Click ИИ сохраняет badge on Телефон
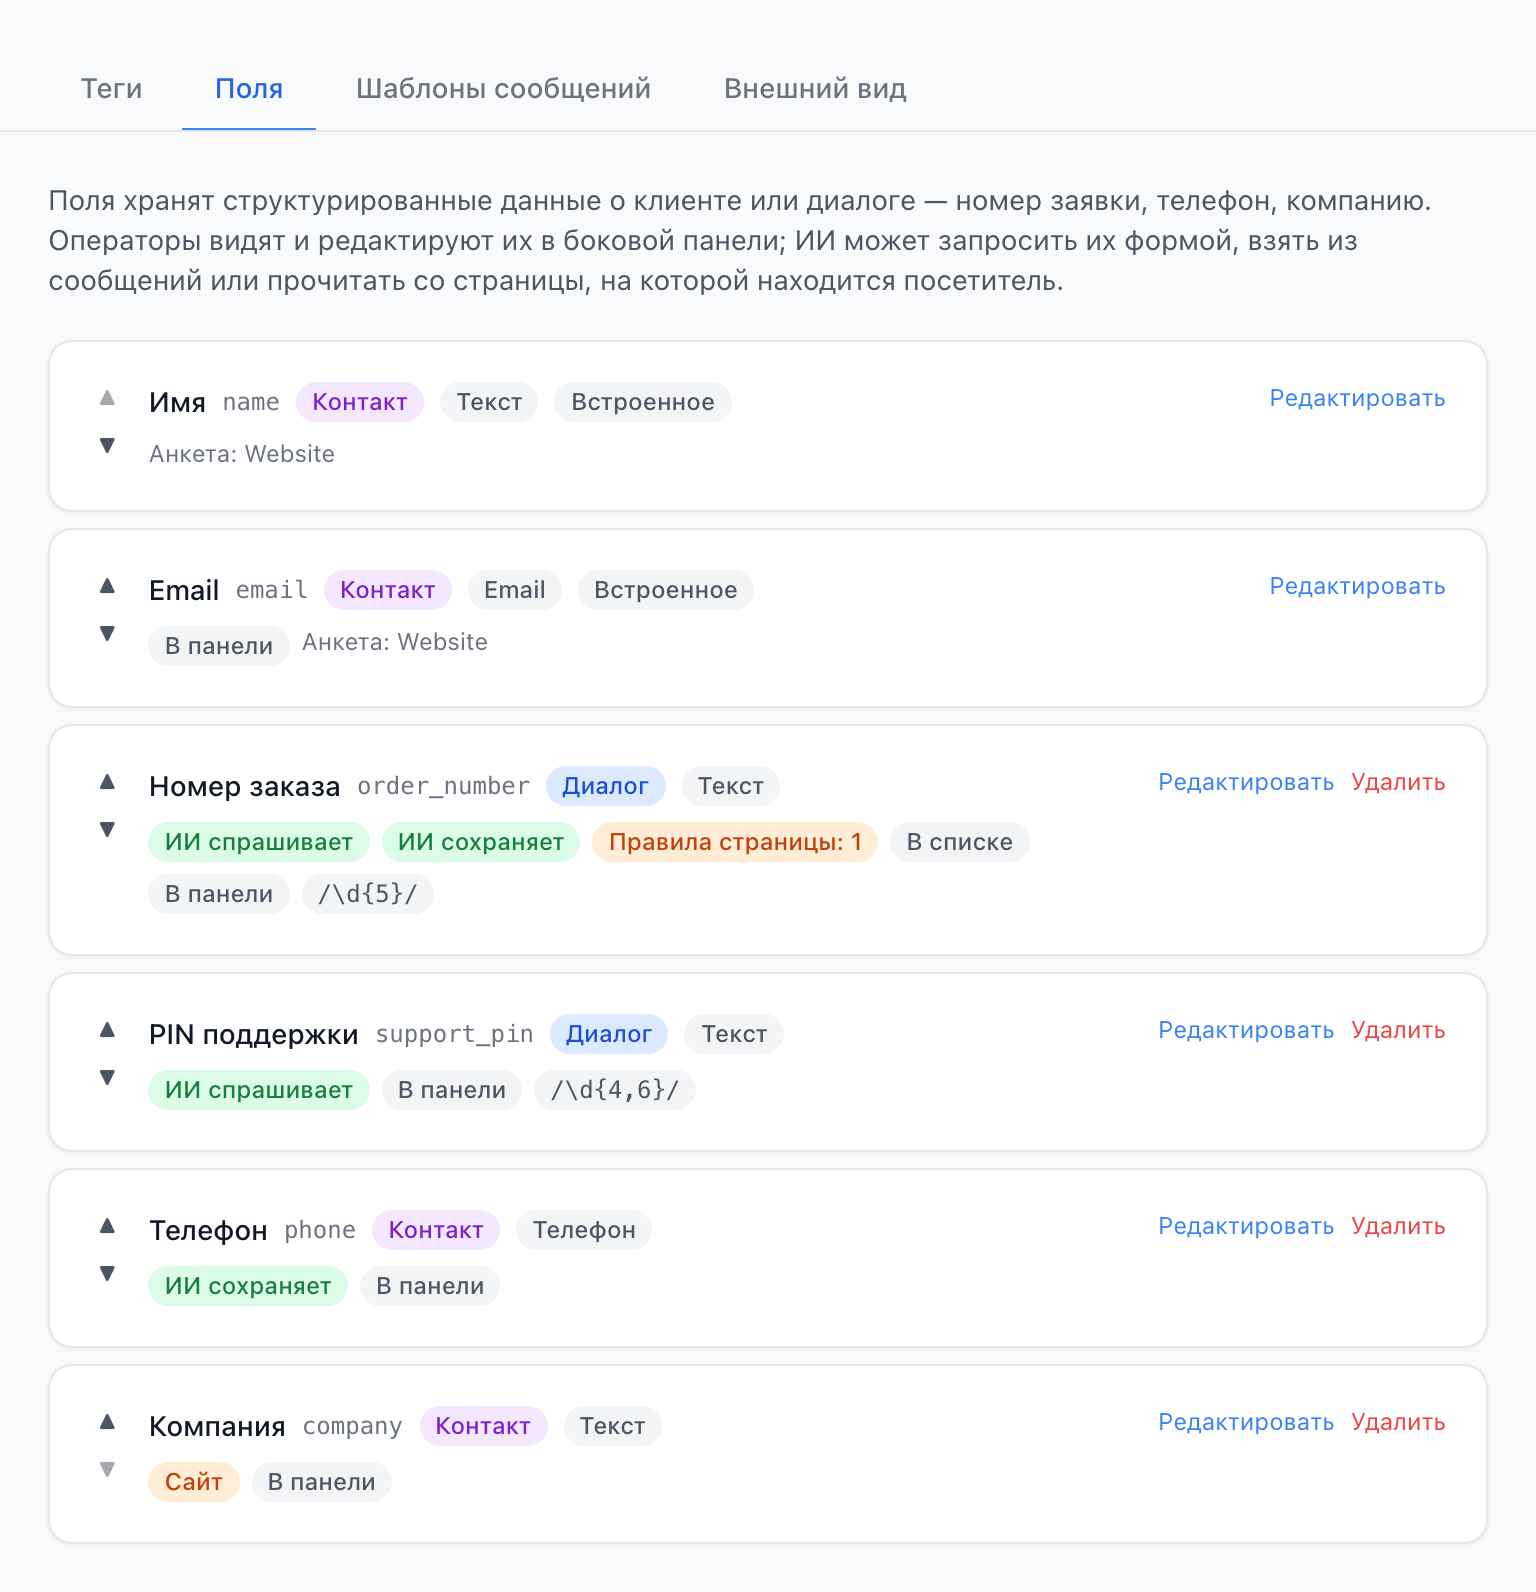The height and width of the screenshot is (1592, 1536). 248,1286
